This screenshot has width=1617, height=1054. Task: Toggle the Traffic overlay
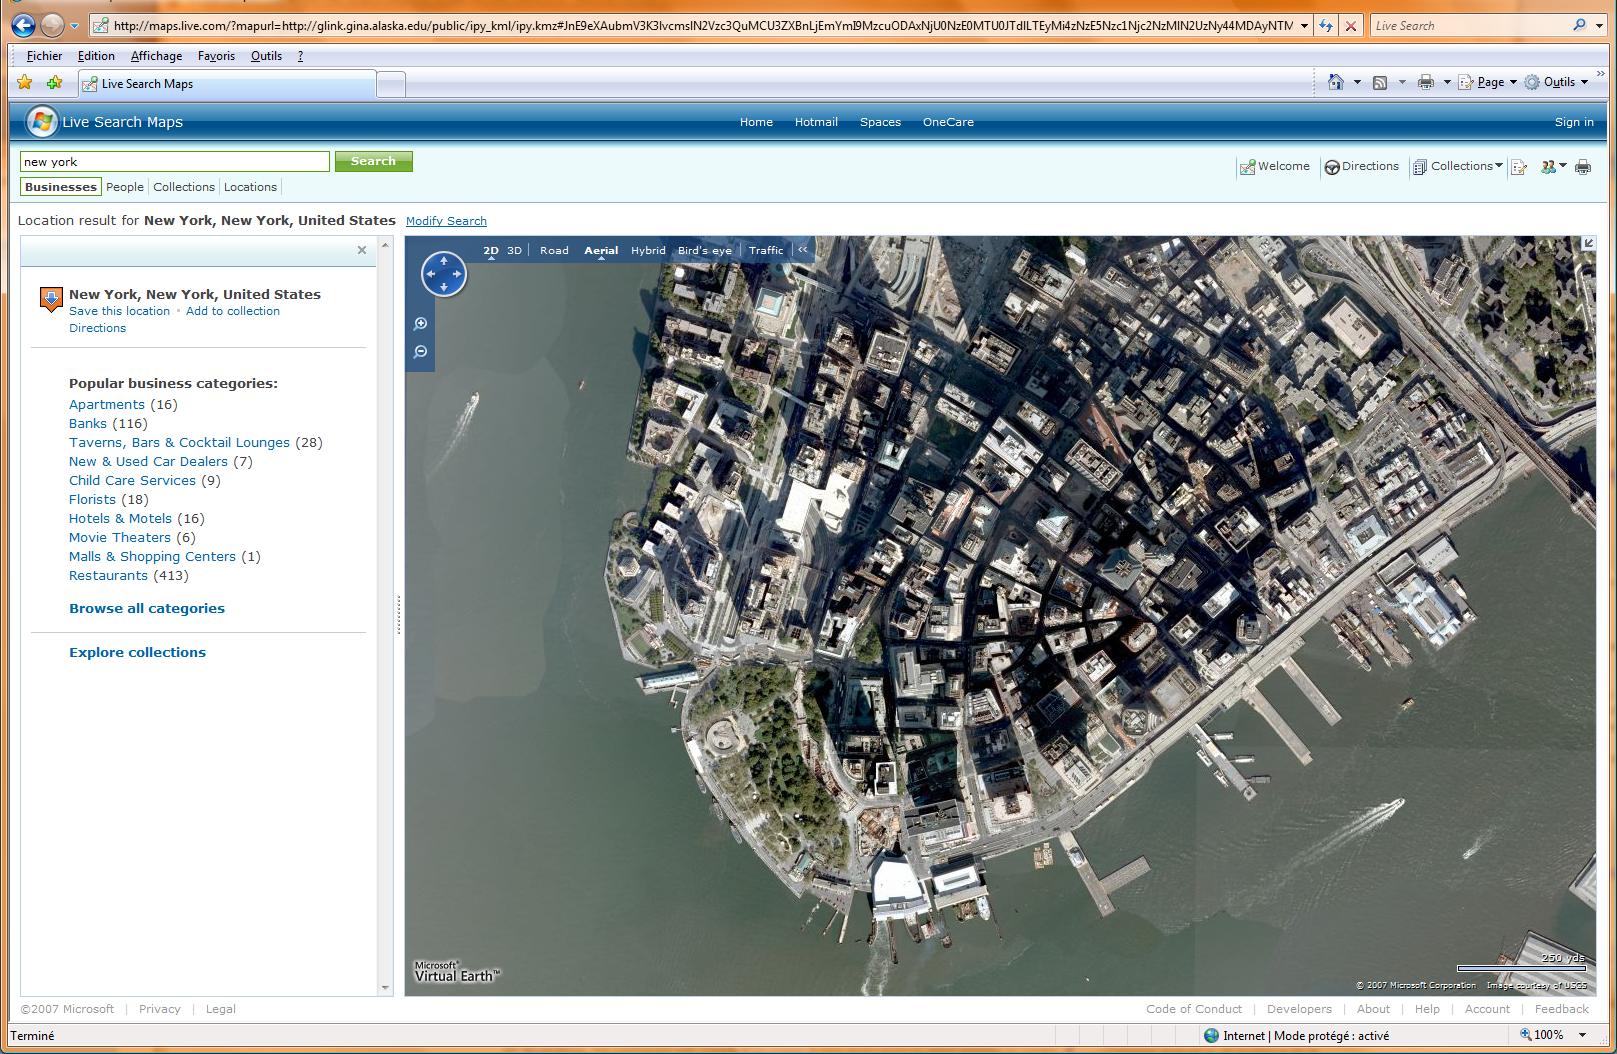766,251
